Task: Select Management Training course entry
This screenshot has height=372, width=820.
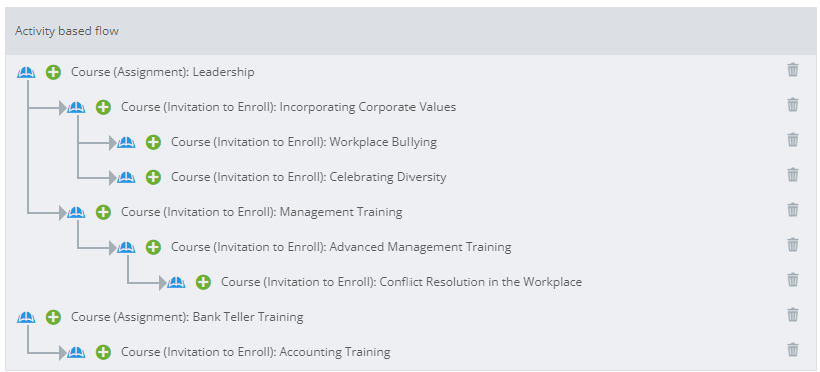Action: 261,212
